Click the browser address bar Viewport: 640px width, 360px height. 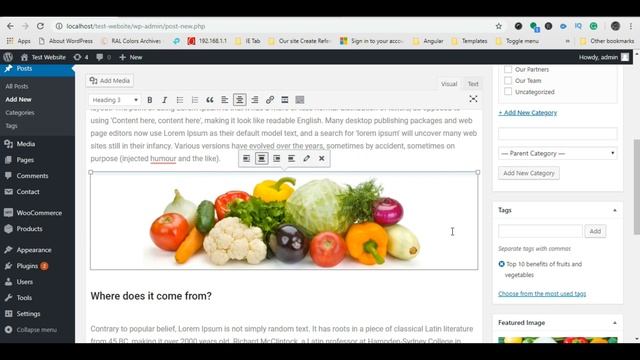tap(273, 26)
